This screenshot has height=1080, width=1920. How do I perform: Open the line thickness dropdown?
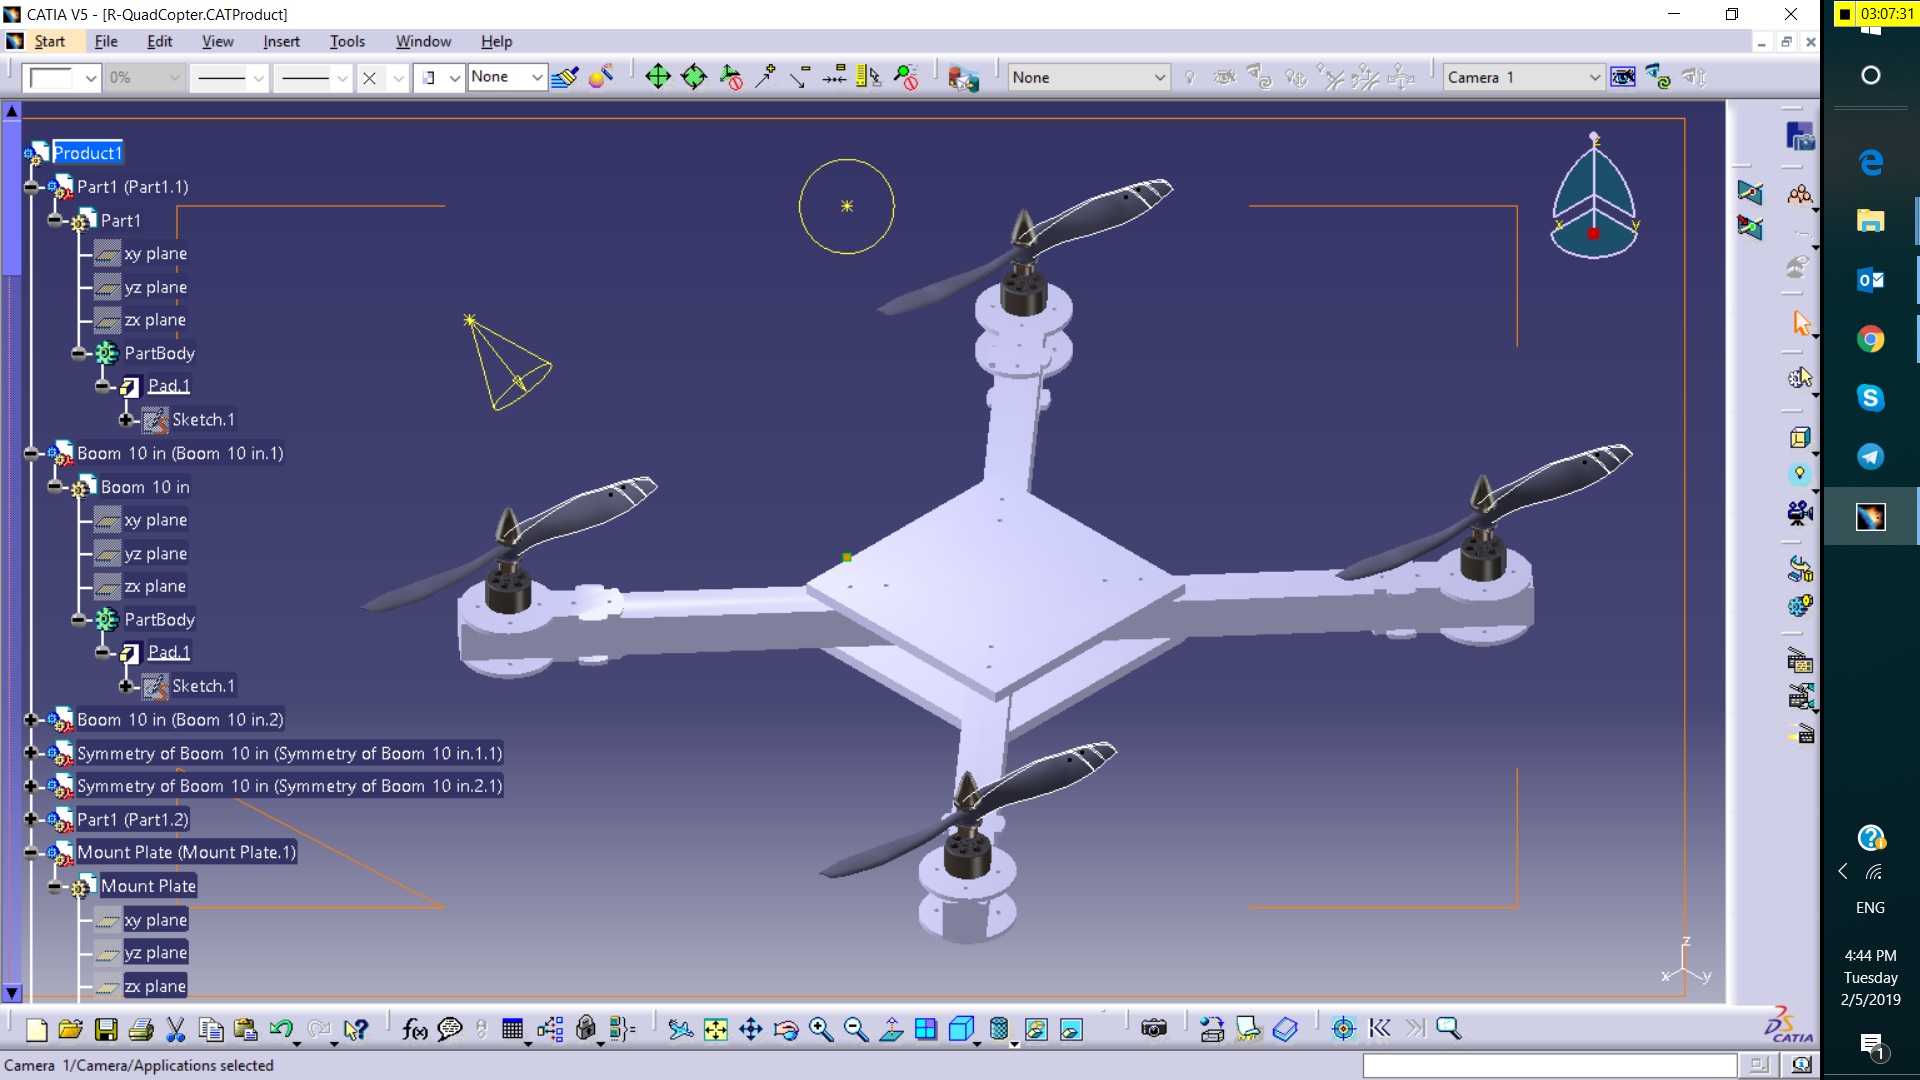[258, 77]
